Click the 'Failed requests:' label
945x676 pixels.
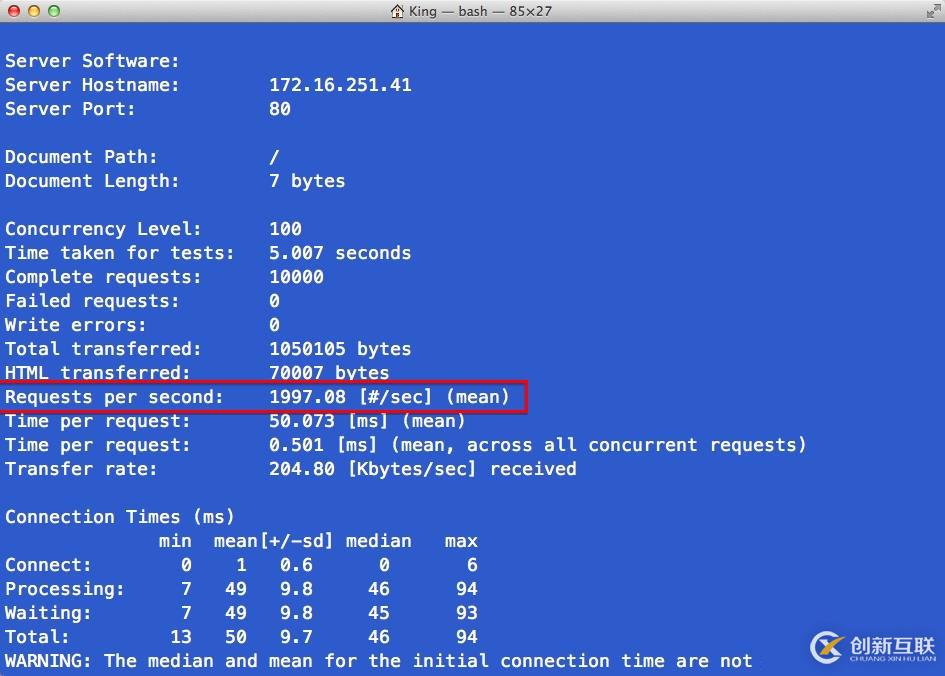point(92,301)
